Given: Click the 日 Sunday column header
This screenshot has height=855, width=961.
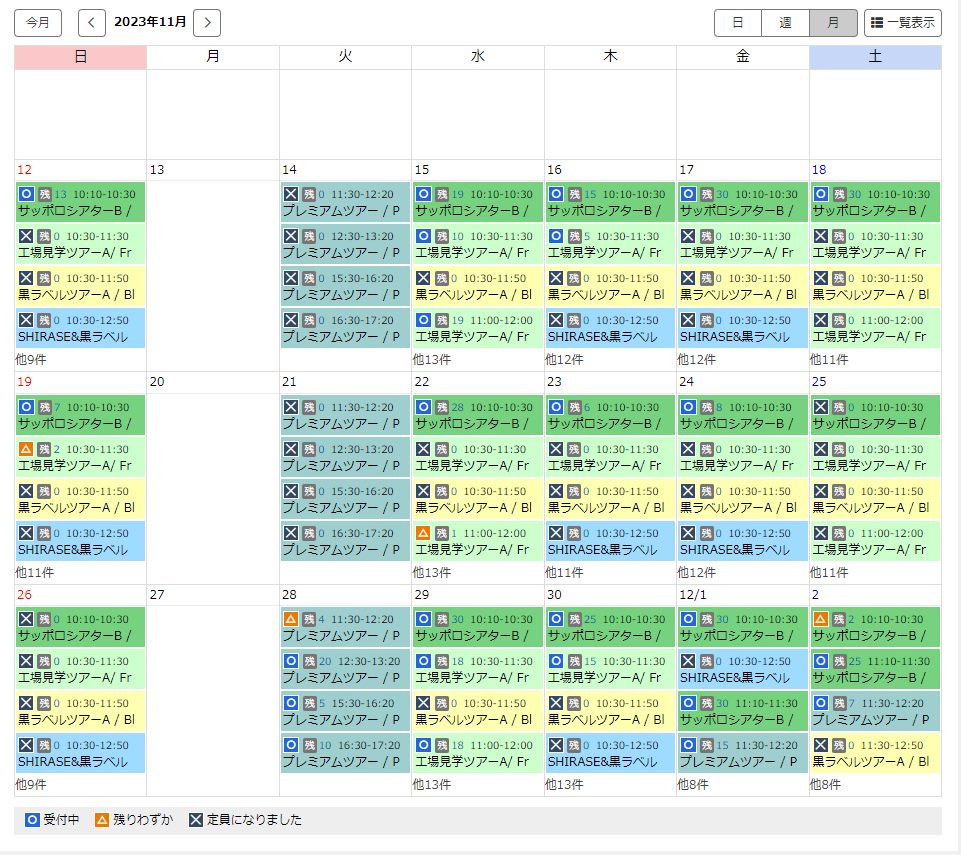Looking at the screenshot, I should [x=80, y=57].
